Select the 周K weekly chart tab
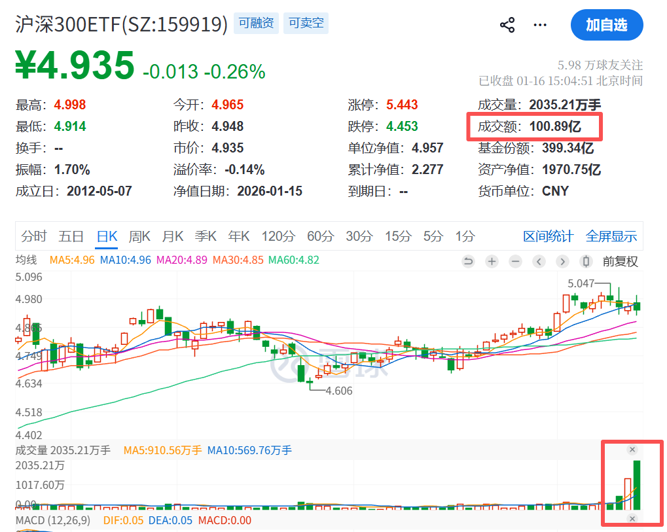This screenshot has height=532, width=667. coord(139,237)
